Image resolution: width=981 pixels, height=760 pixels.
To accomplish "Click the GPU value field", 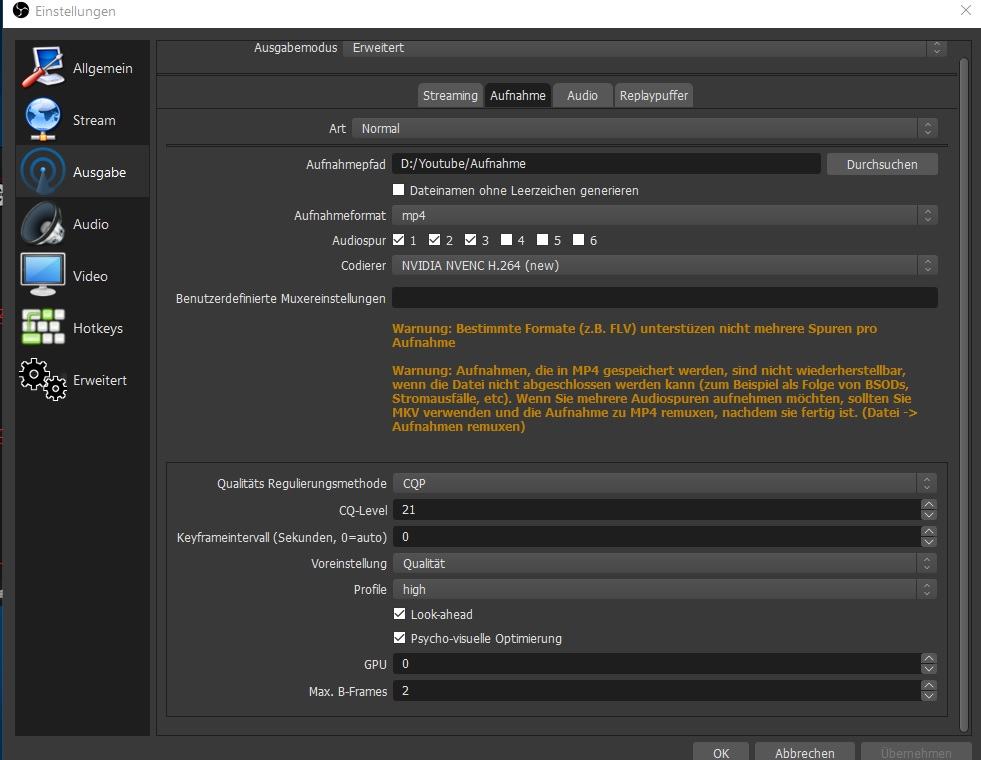I will point(657,664).
